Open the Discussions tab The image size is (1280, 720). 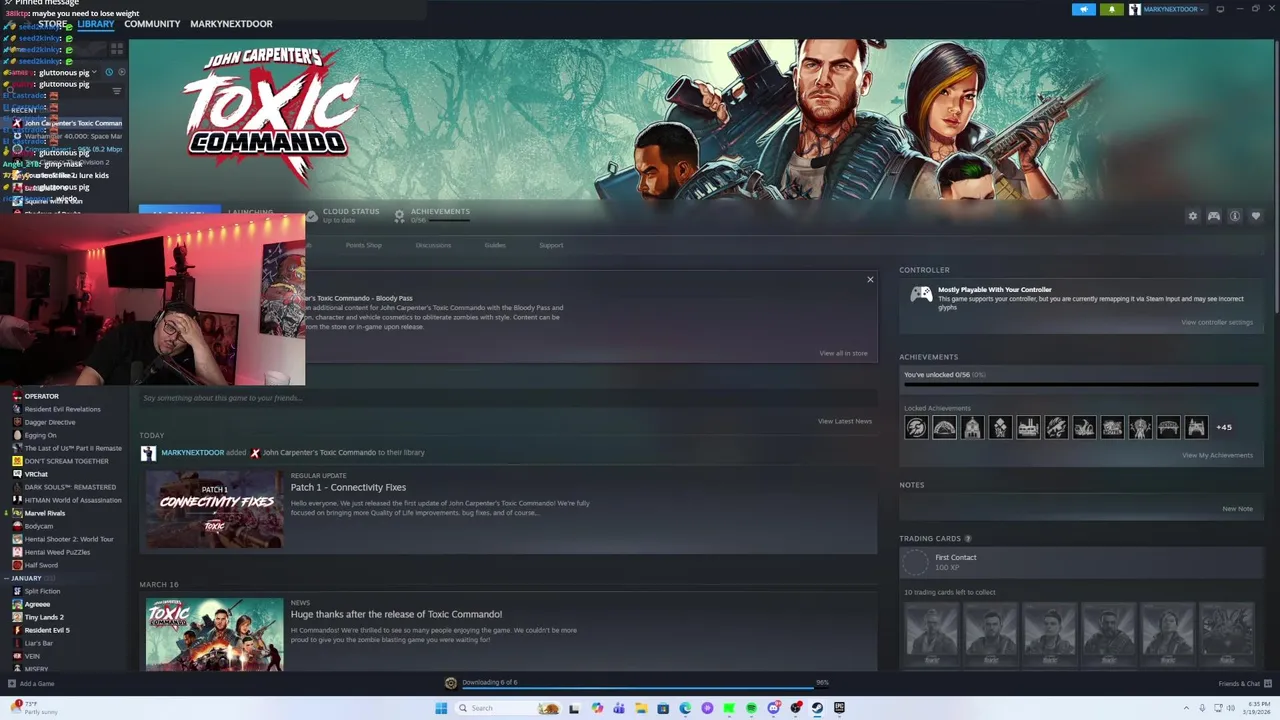(433, 245)
